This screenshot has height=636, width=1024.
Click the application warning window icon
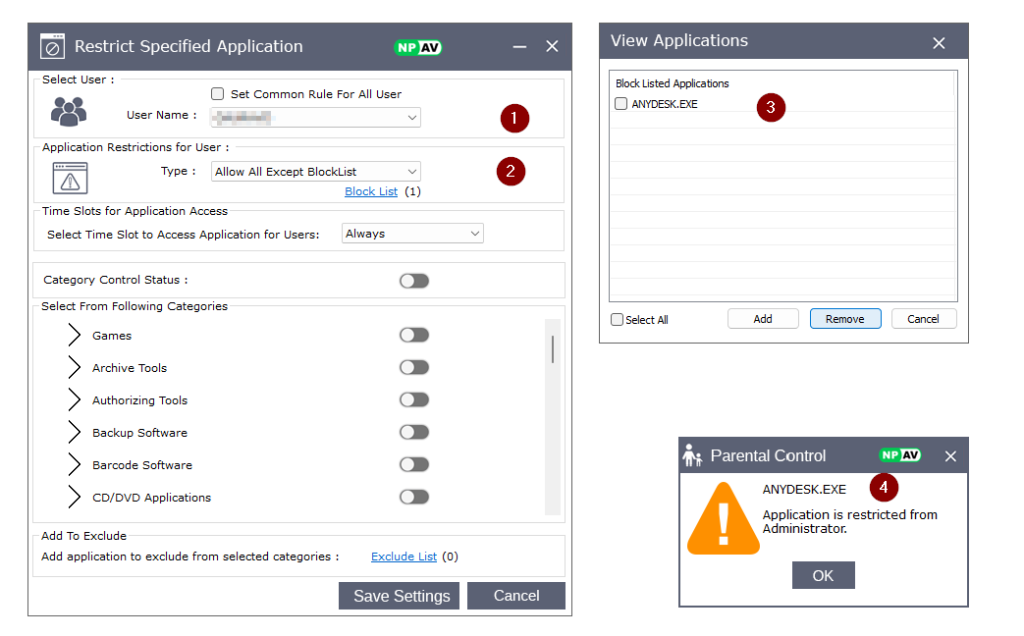(70, 178)
